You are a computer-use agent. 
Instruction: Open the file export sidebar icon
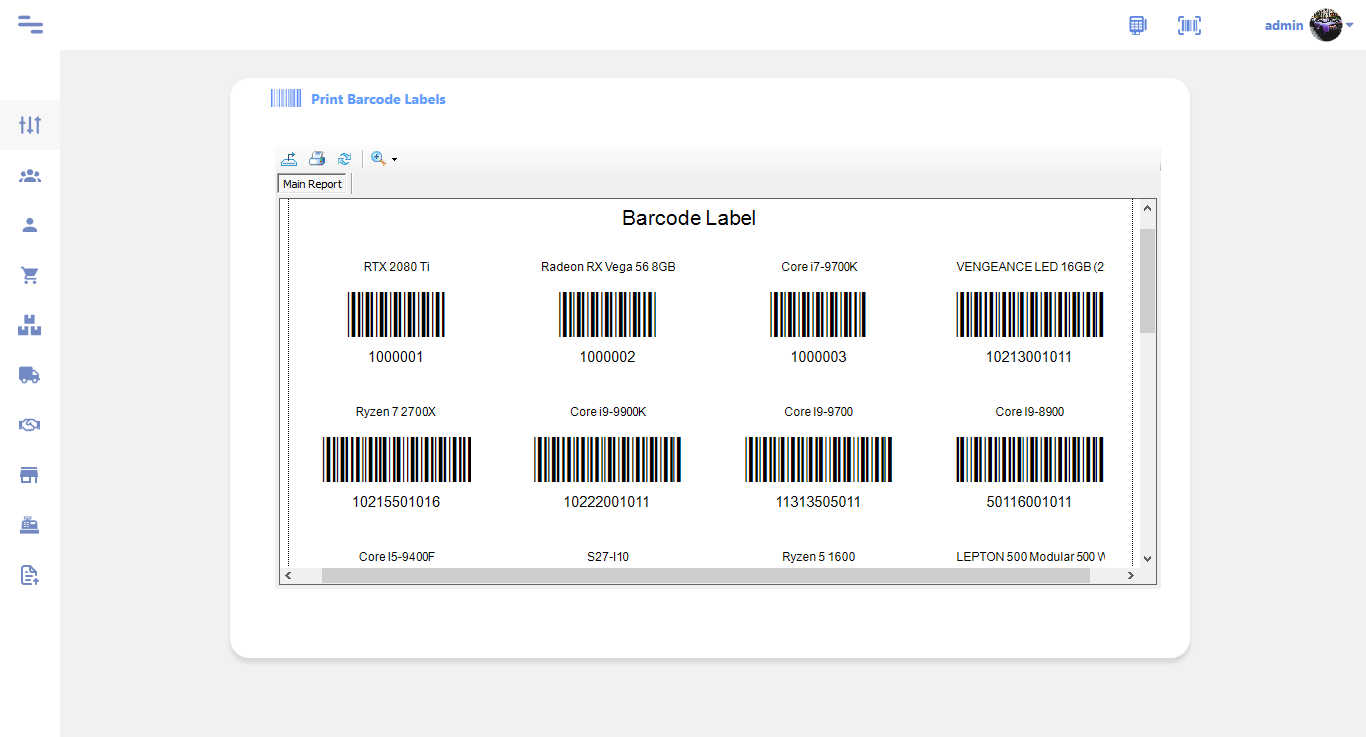click(30, 575)
